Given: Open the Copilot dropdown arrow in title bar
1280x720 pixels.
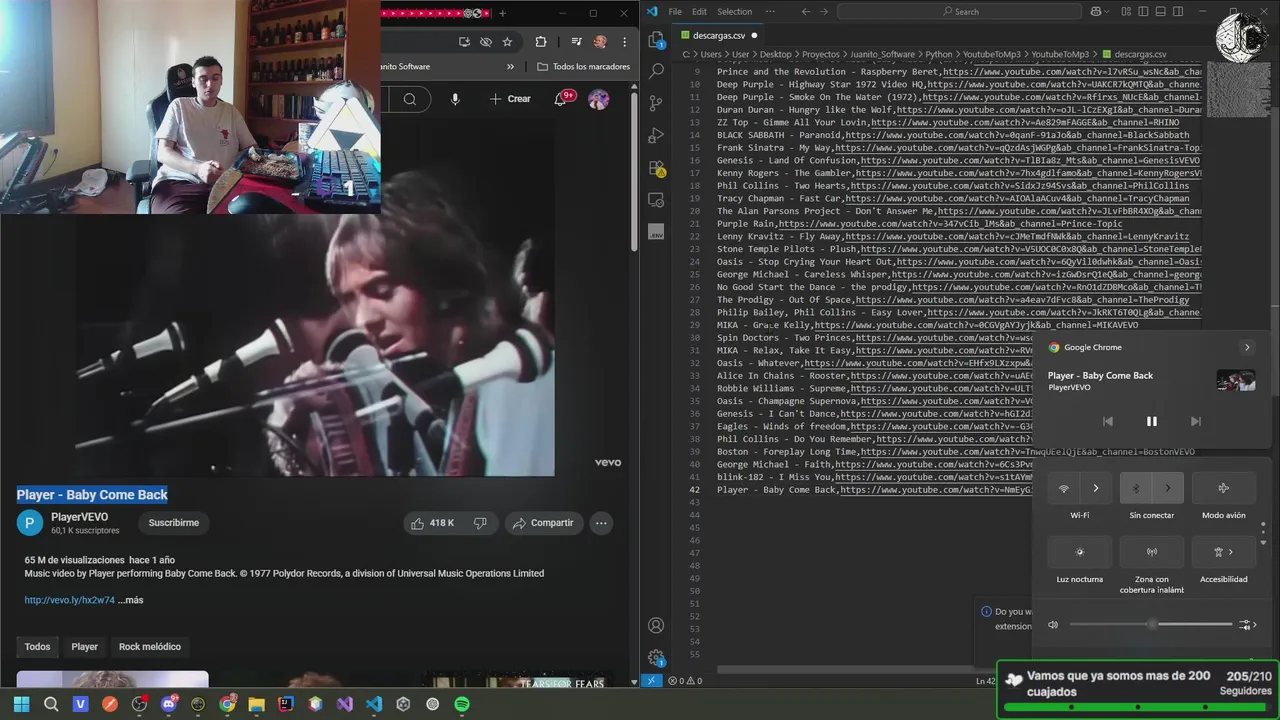Looking at the screenshot, I should [x=1107, y=12].
